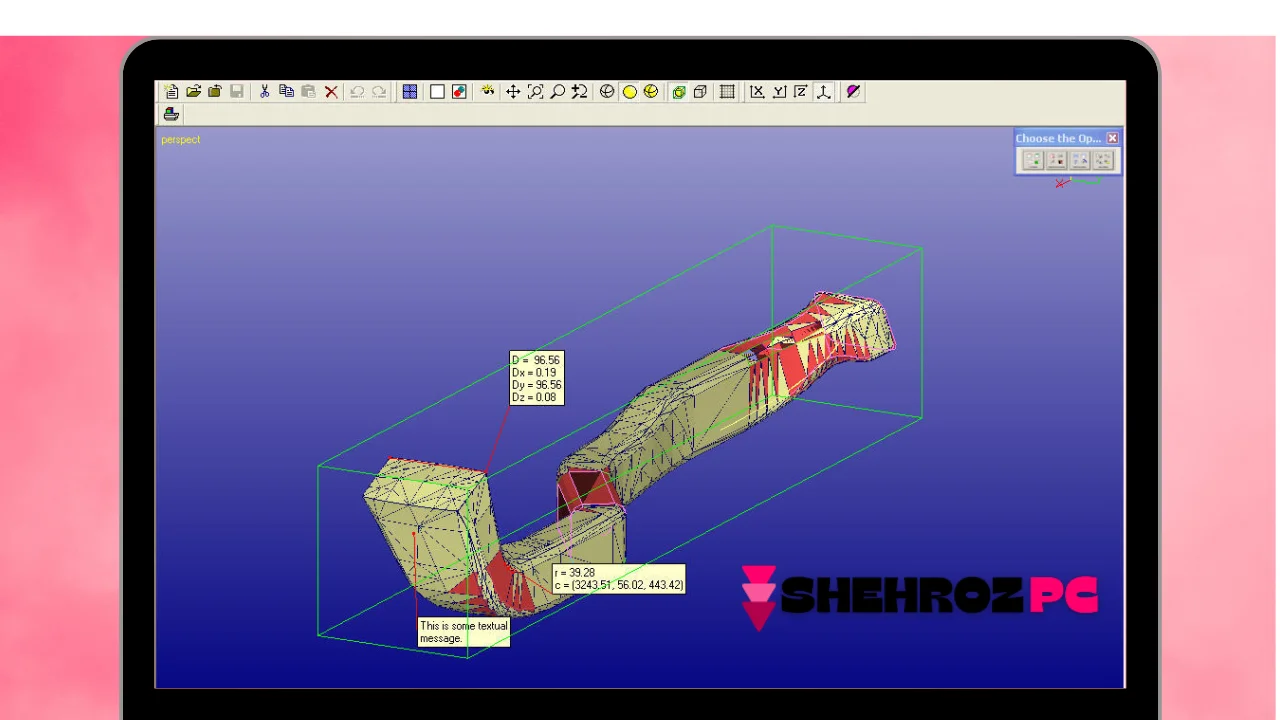Click the copy icon
This screenshot has width=1280, height=720.
(287, 92)
